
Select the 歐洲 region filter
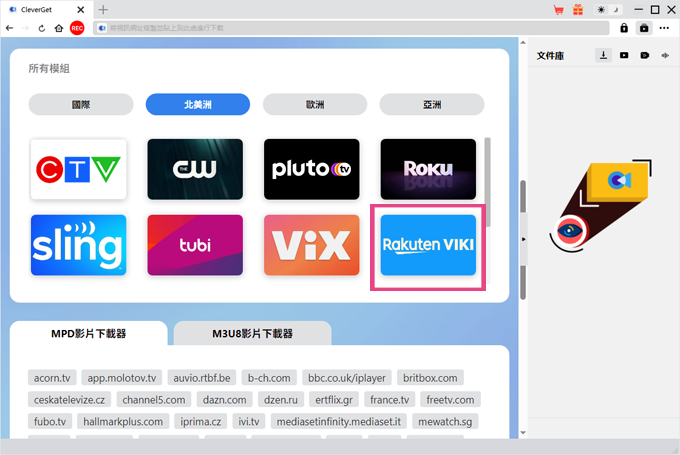pyautogui.click(x=315, y=105)
